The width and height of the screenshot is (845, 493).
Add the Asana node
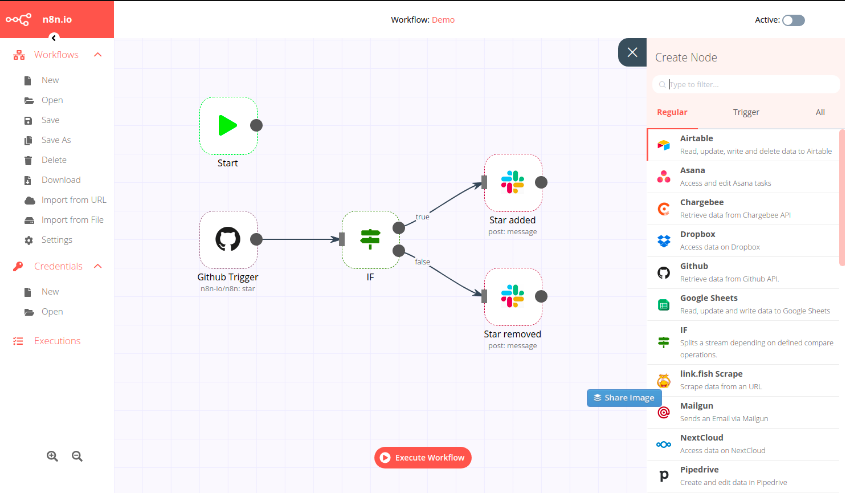pyautogui.click(x=743, y=177)
